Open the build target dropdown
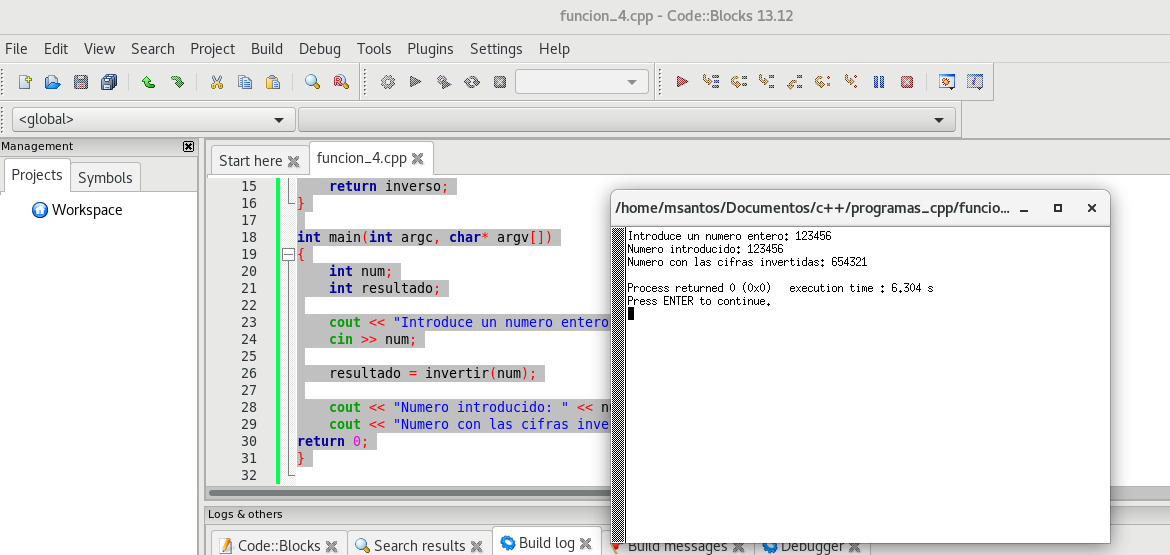 (582, 82)
